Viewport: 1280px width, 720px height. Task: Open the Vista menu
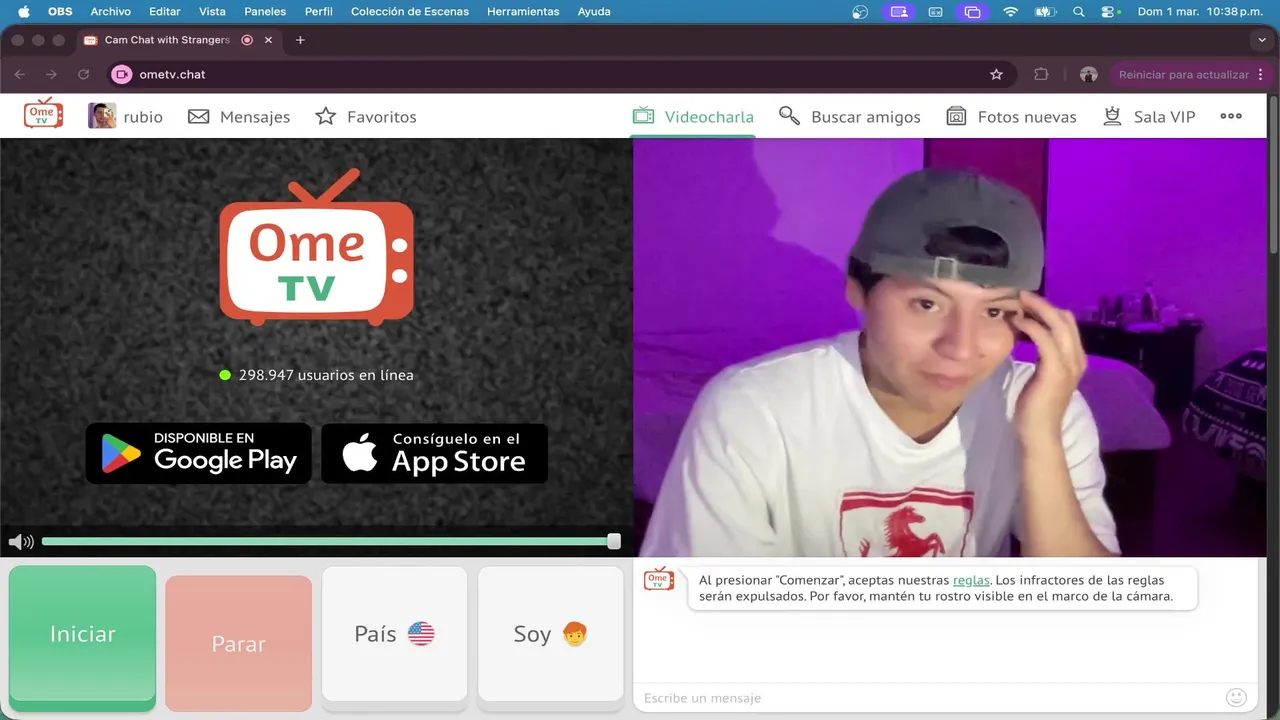coord(212,12)
